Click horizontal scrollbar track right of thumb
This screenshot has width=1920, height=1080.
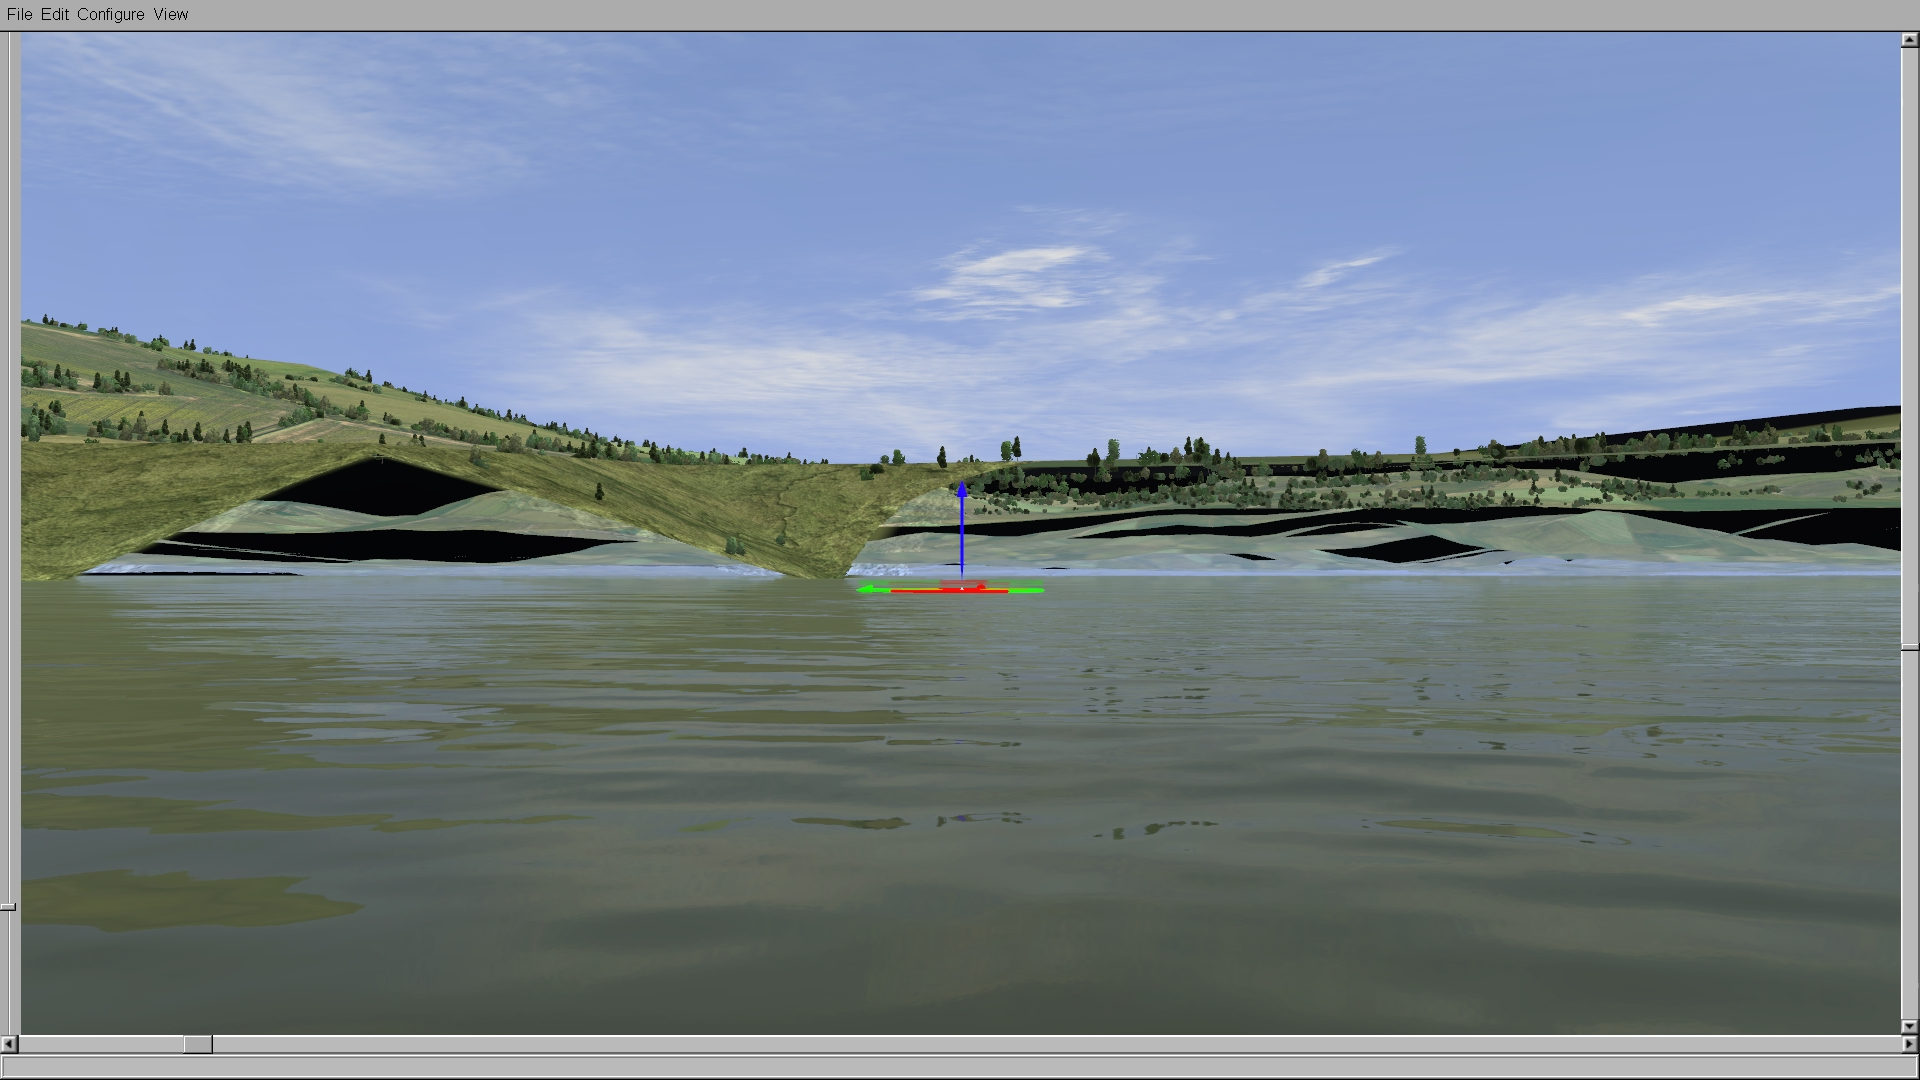pyautogui.click(x=1000, y=1044)
